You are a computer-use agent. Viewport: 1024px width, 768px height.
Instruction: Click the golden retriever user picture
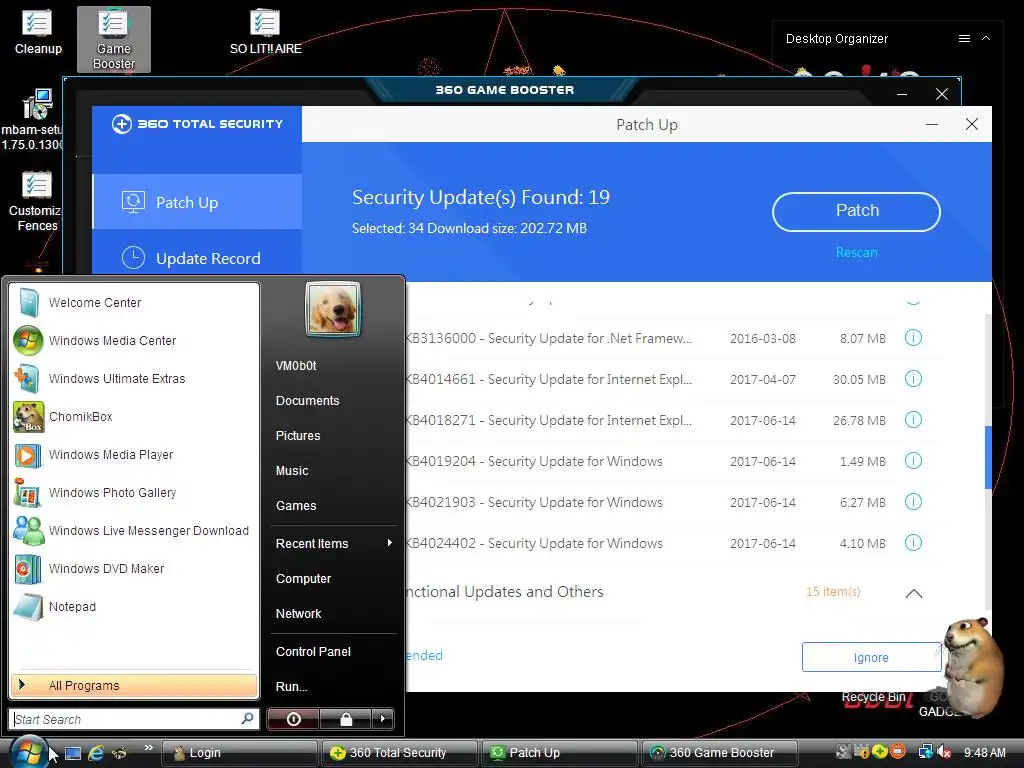333,309
